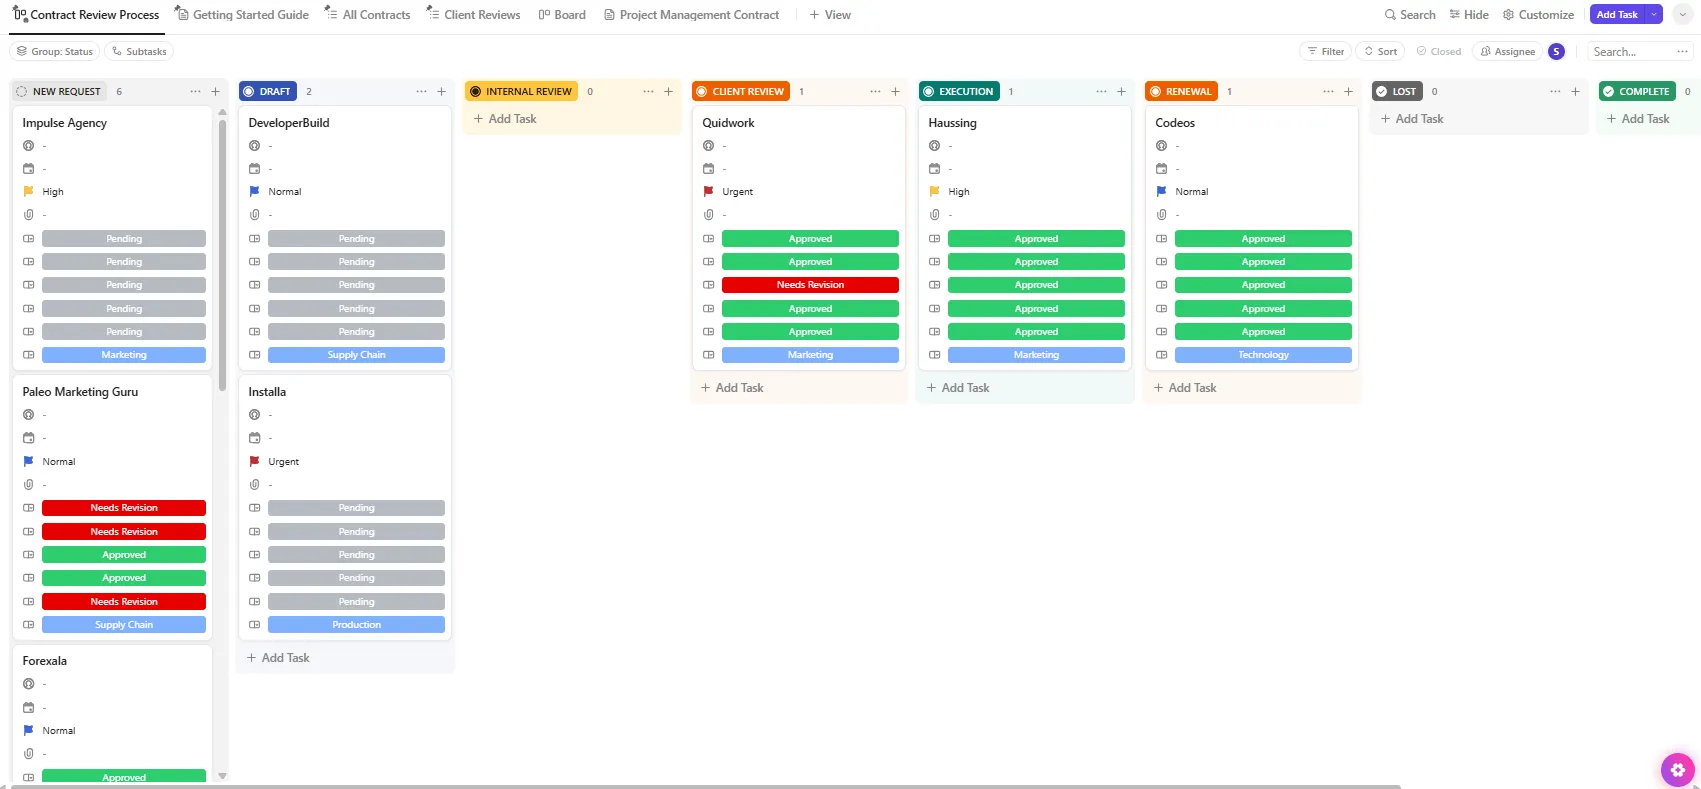Image resolution: width=1701 pixels, height=789 pixels.
Task: Switch to the All Contracts tab
Action: coord(367,14)
